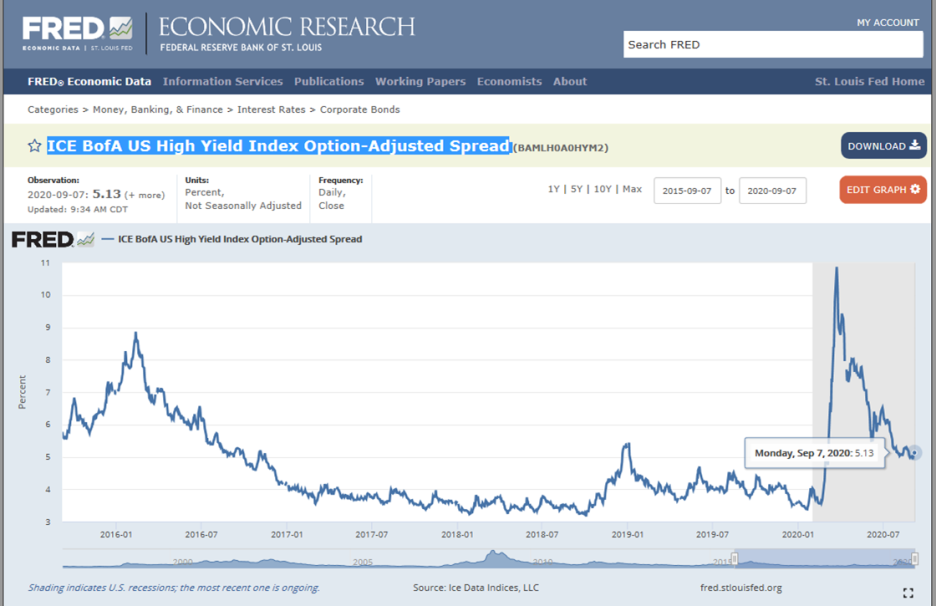
Task: Click series ID BAMLH0A0HYM2 text
Action: 561,148
